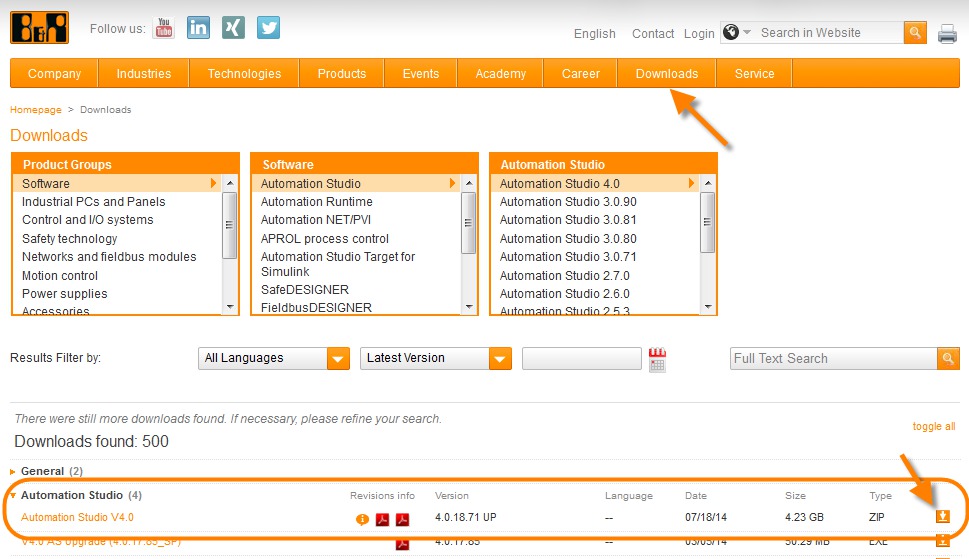Open the Products menu tab
Image resolution: width=969 pixels, height=559 pixels.
pyautogui.click(x=341, y=73)
